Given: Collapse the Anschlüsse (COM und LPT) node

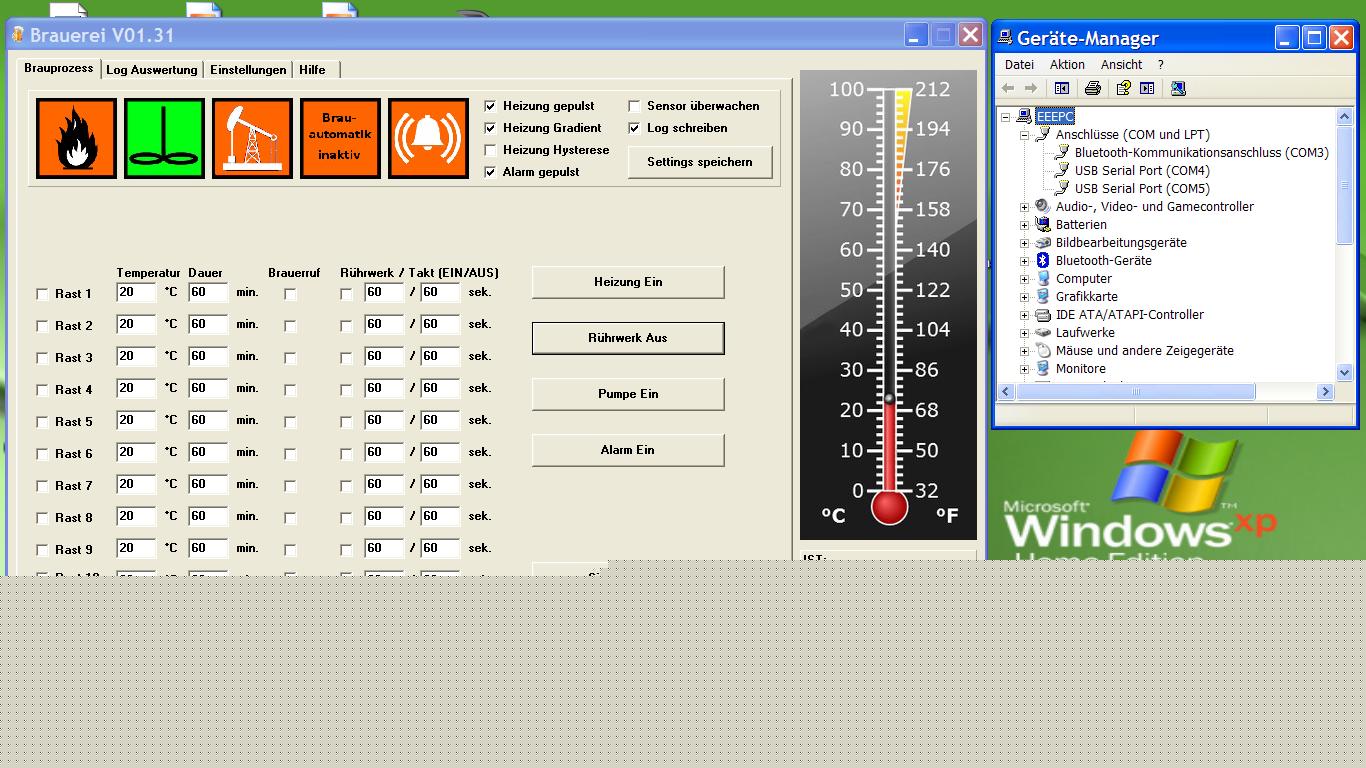Looking at the screenshot, I should [1024, 135].
